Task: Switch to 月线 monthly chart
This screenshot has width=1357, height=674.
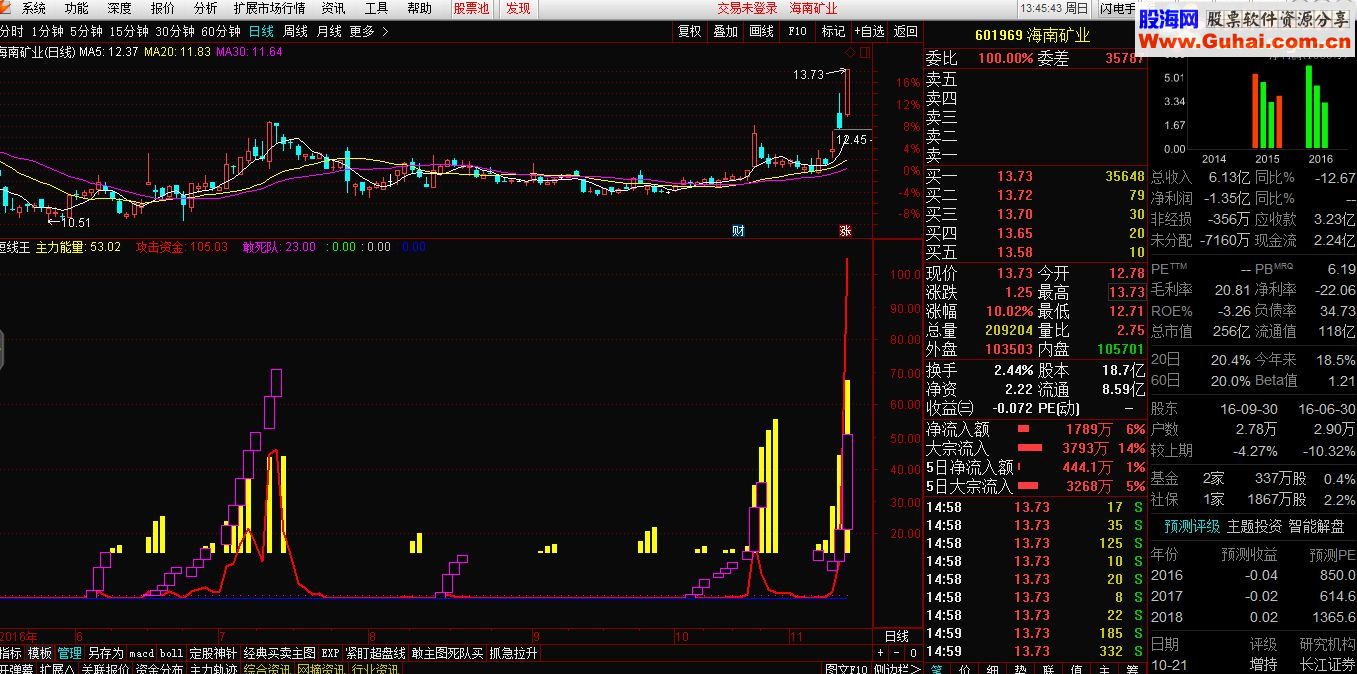Action: coord(329,31)
